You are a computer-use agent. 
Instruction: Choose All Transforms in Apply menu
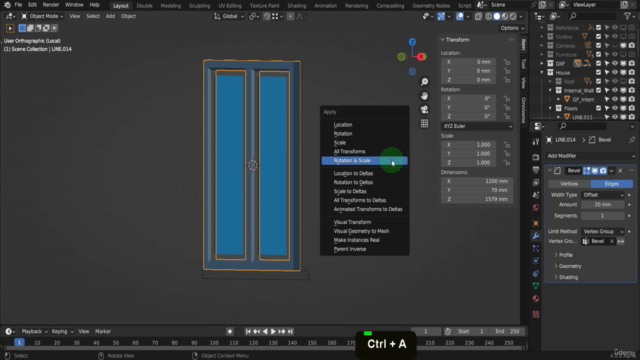click(364, 151)
